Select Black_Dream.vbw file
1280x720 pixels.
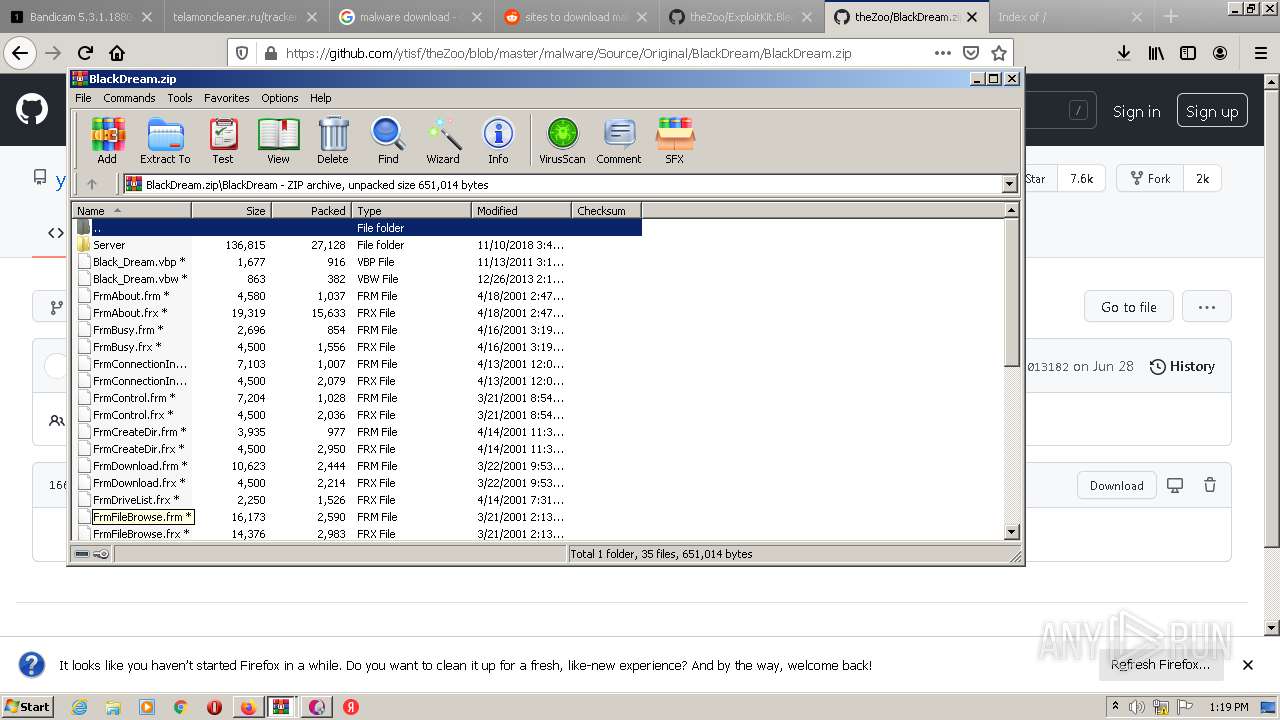point(356,279)
